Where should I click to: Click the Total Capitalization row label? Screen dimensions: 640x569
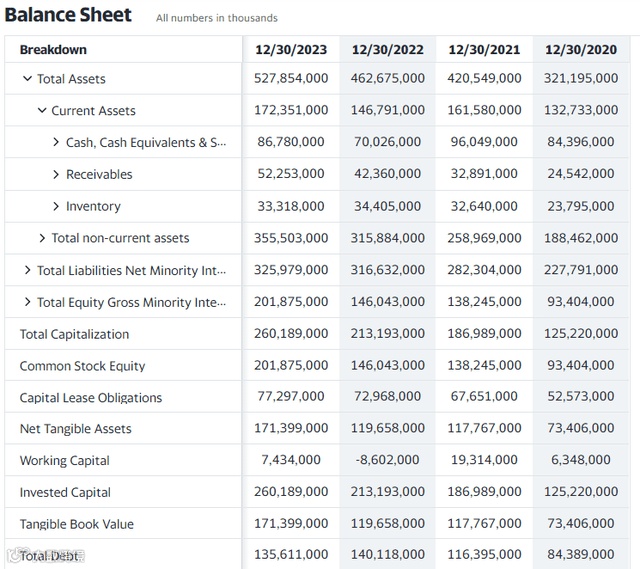74,334
